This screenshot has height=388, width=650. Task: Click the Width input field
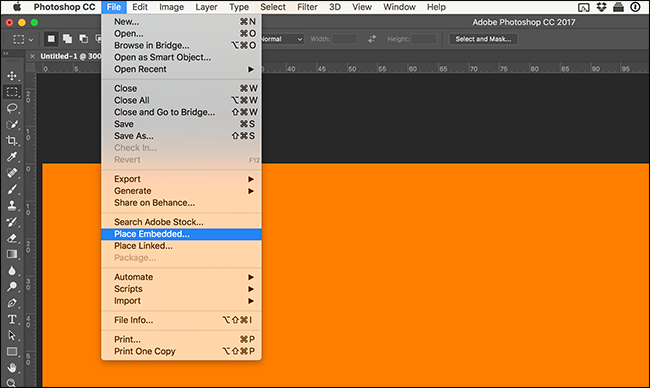[344, 39]
